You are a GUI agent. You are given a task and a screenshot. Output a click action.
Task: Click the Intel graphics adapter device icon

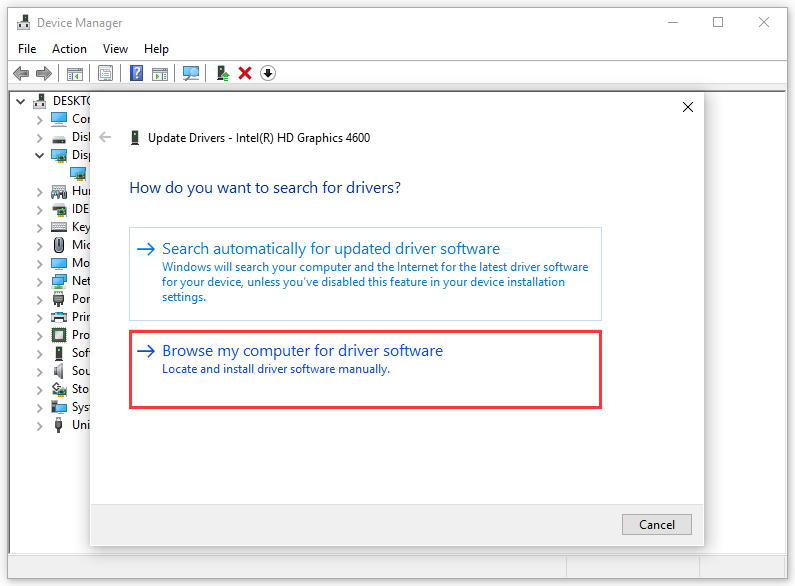[78, 173]
